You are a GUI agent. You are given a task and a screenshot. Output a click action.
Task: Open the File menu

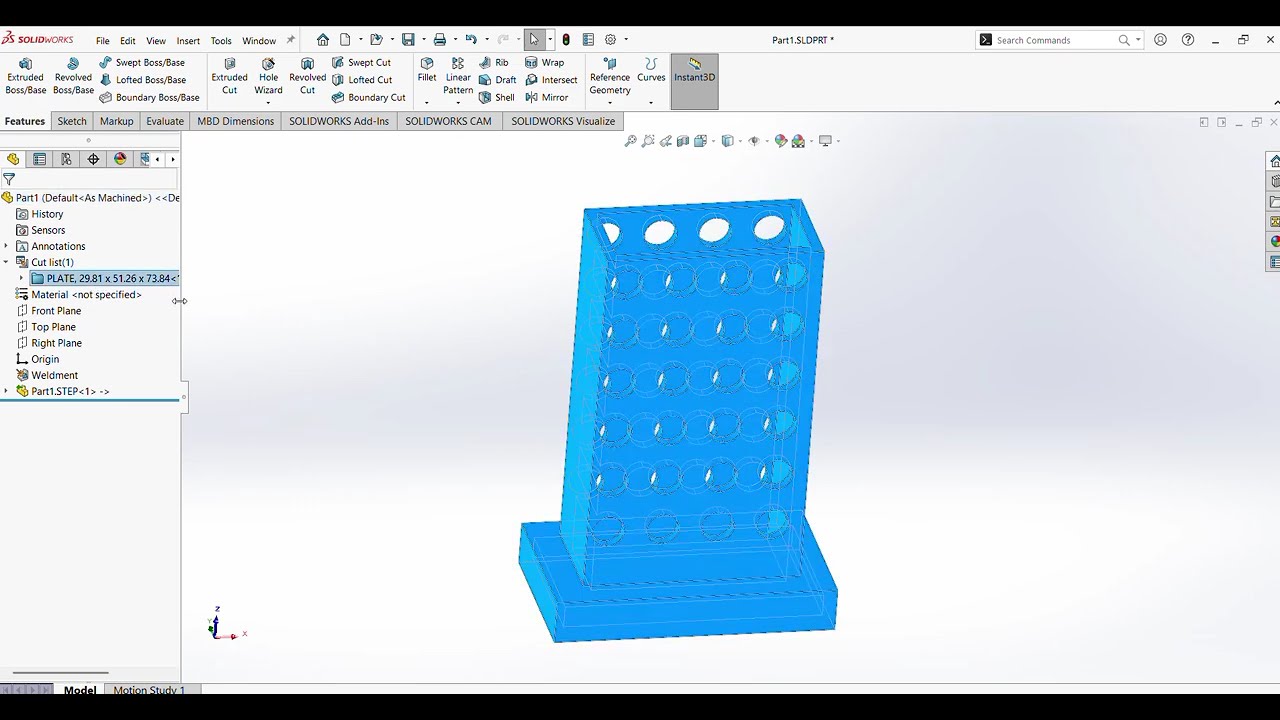point(103,41)
